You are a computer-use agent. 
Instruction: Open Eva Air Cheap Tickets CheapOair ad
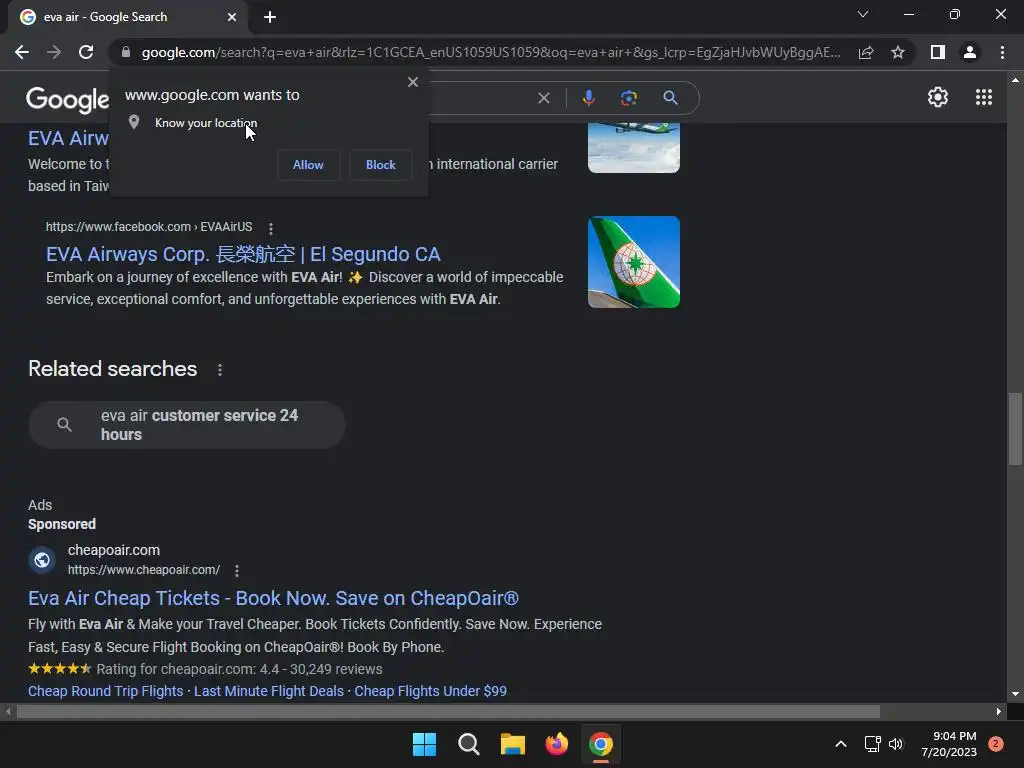[x=273, y=598]
